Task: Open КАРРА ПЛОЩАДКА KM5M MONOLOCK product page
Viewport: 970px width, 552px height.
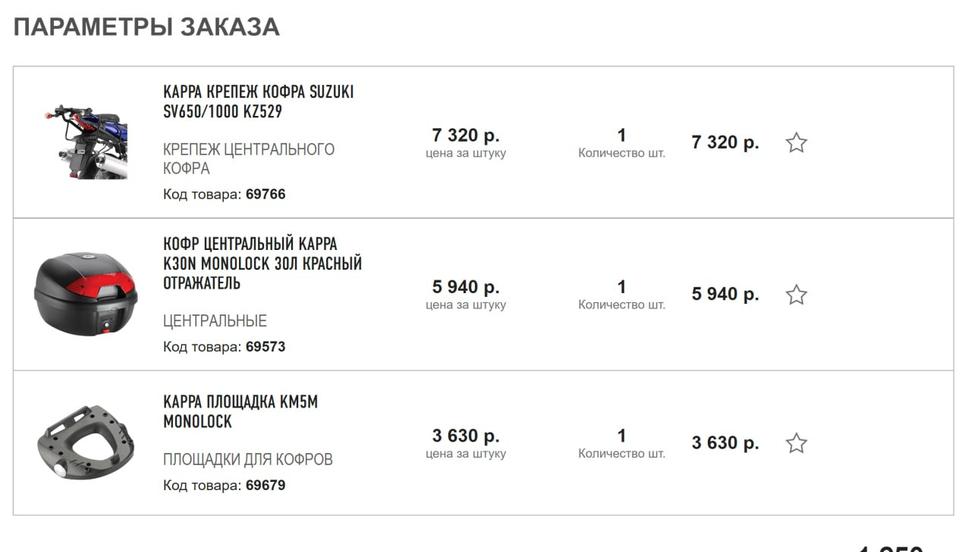Action: (x=240, y=412)
